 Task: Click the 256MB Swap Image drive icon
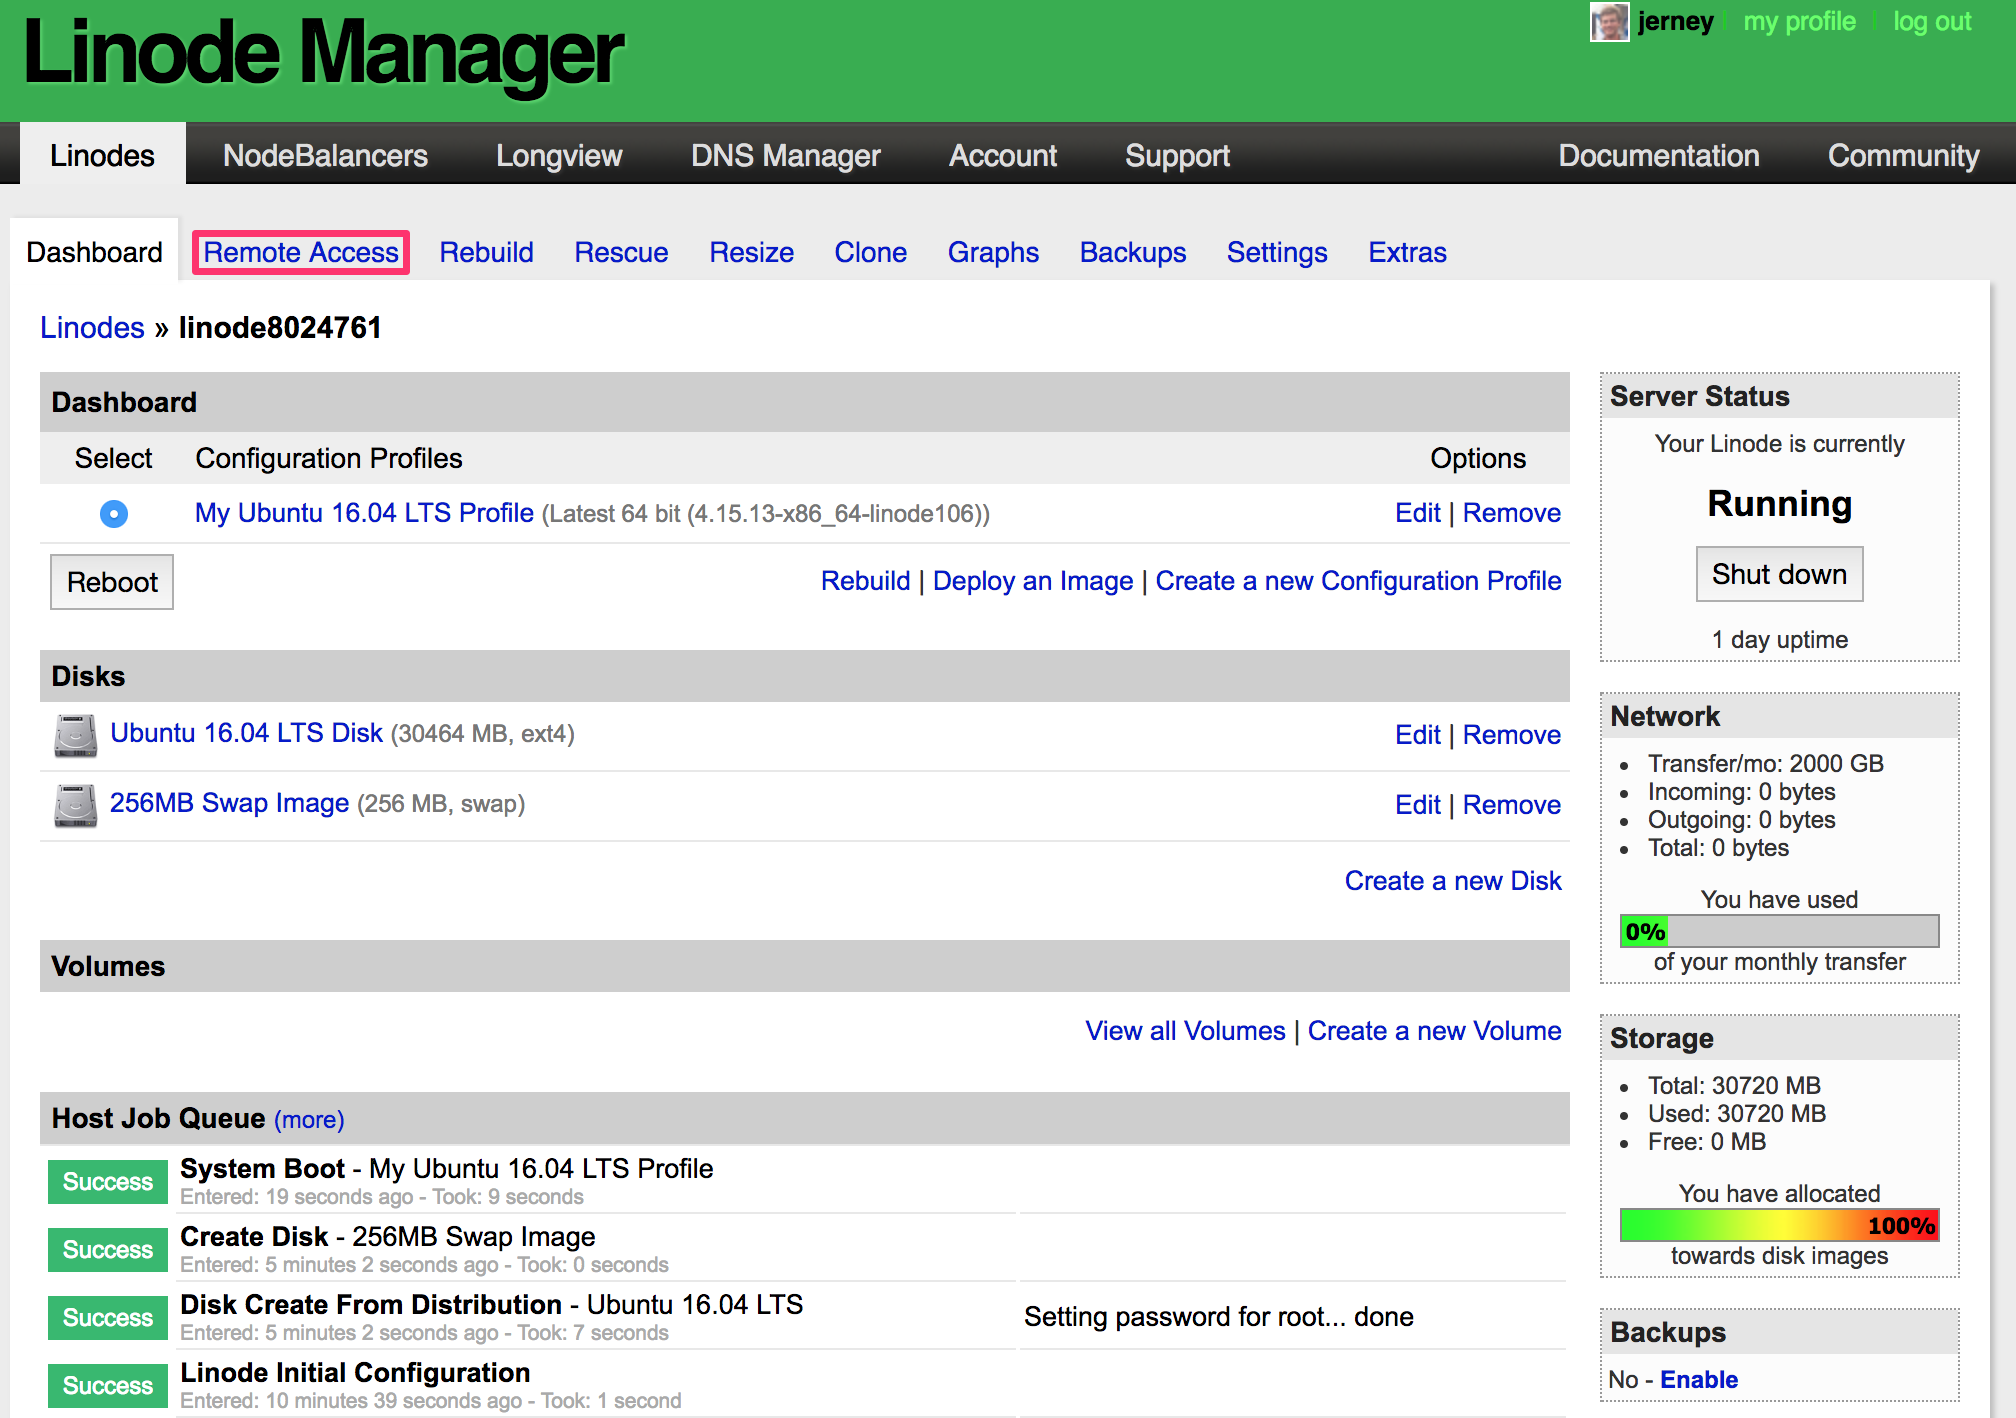75,805
